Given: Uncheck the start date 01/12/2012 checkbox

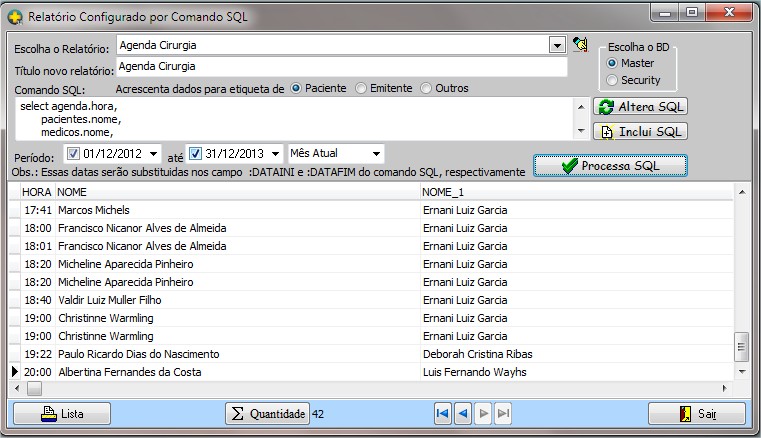Looking at the screenshot, I should (x=73, y=154).
